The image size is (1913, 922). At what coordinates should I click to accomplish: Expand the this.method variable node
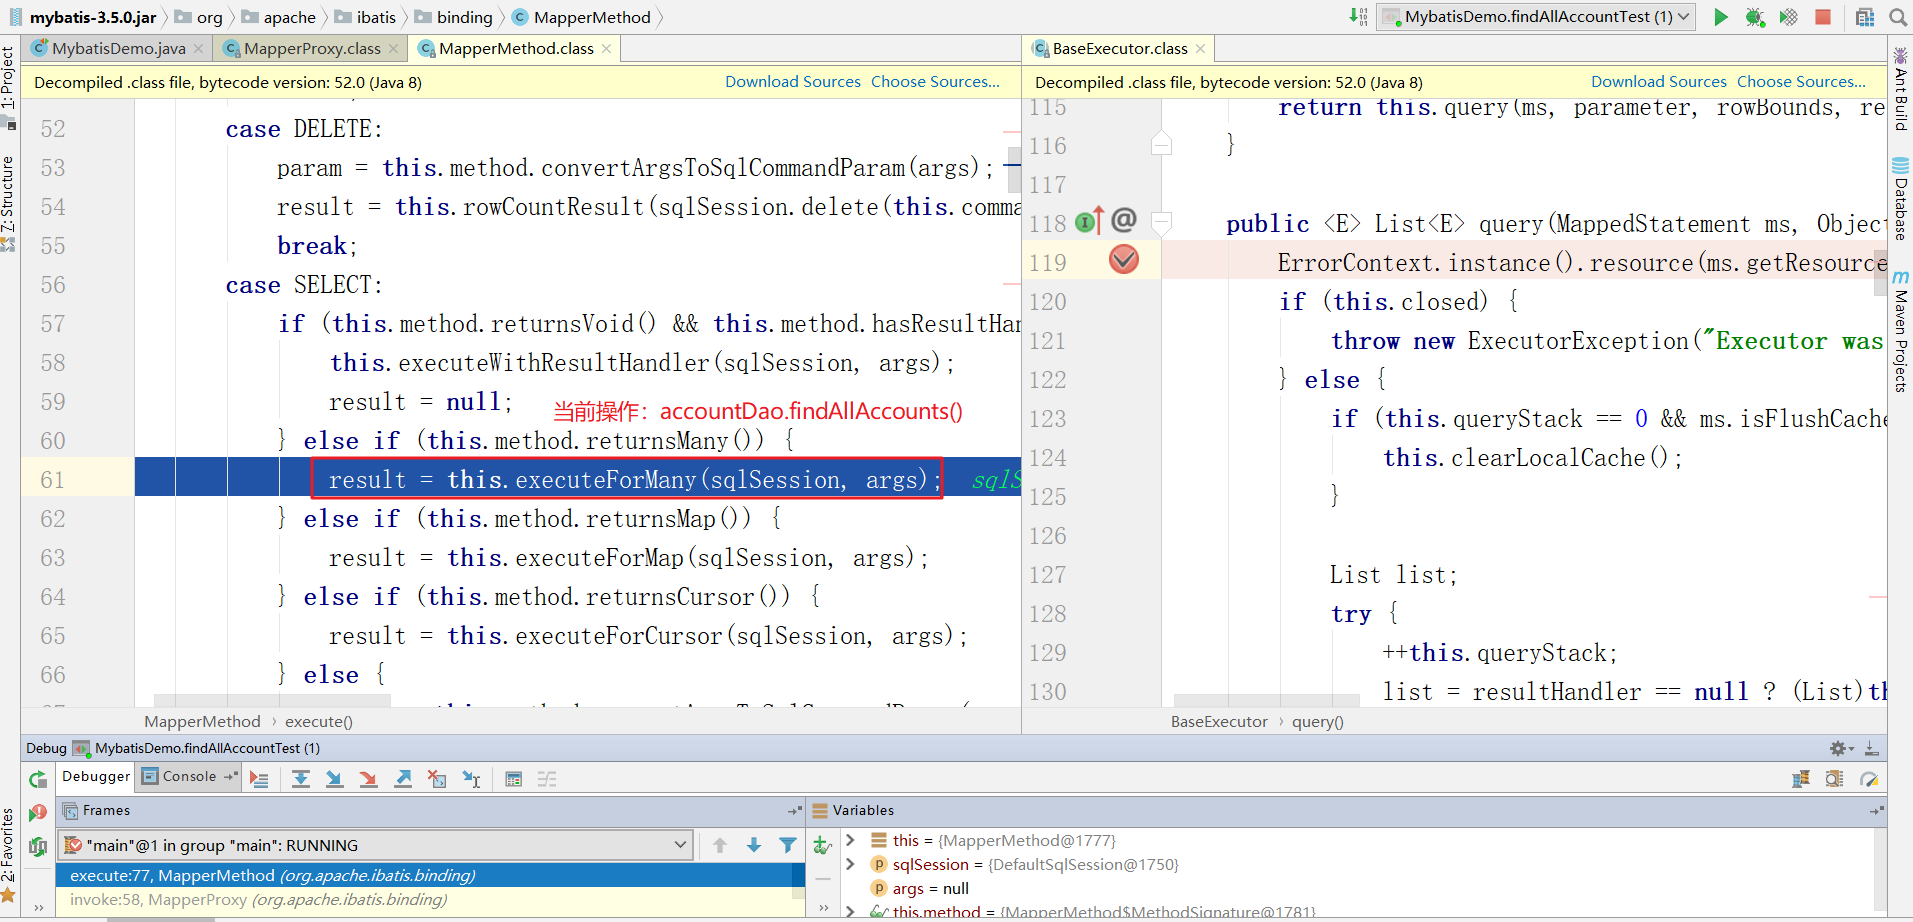(x=850, y=911)
